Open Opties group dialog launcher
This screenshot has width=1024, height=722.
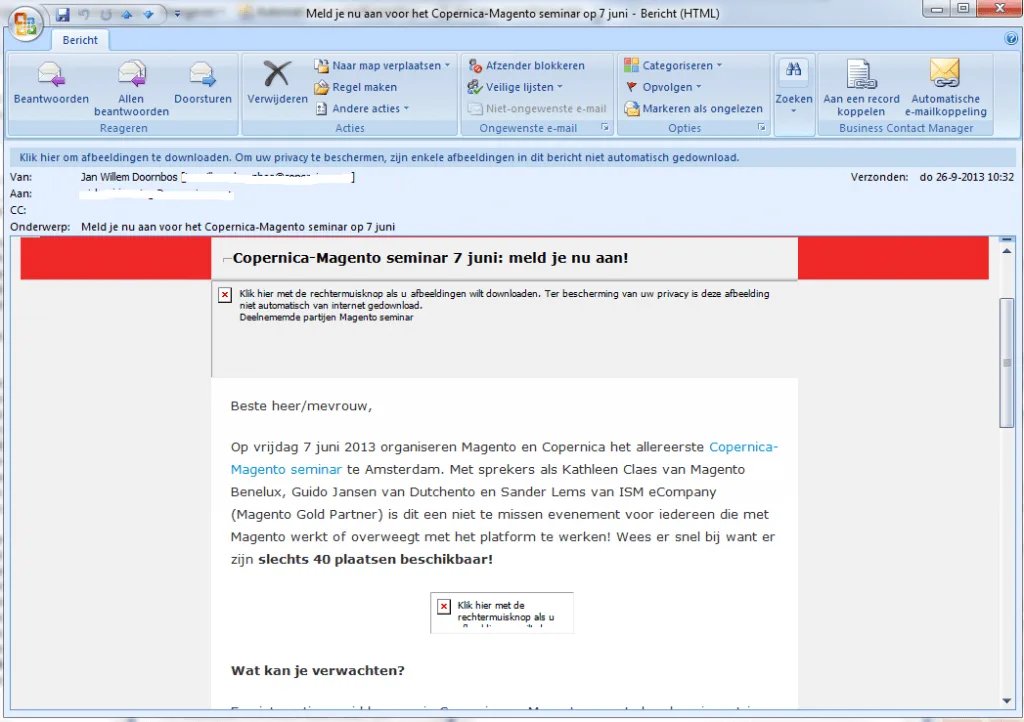pos(761,127)
